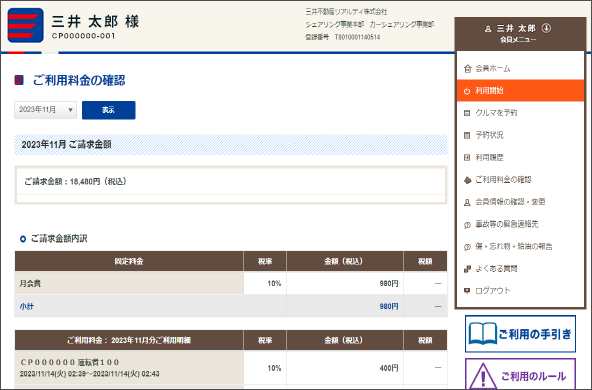Screen dimensions: 592x390
Task: Choose クルマを予約 in the menu
Action: pyautogui.click(x=520, y=113)
